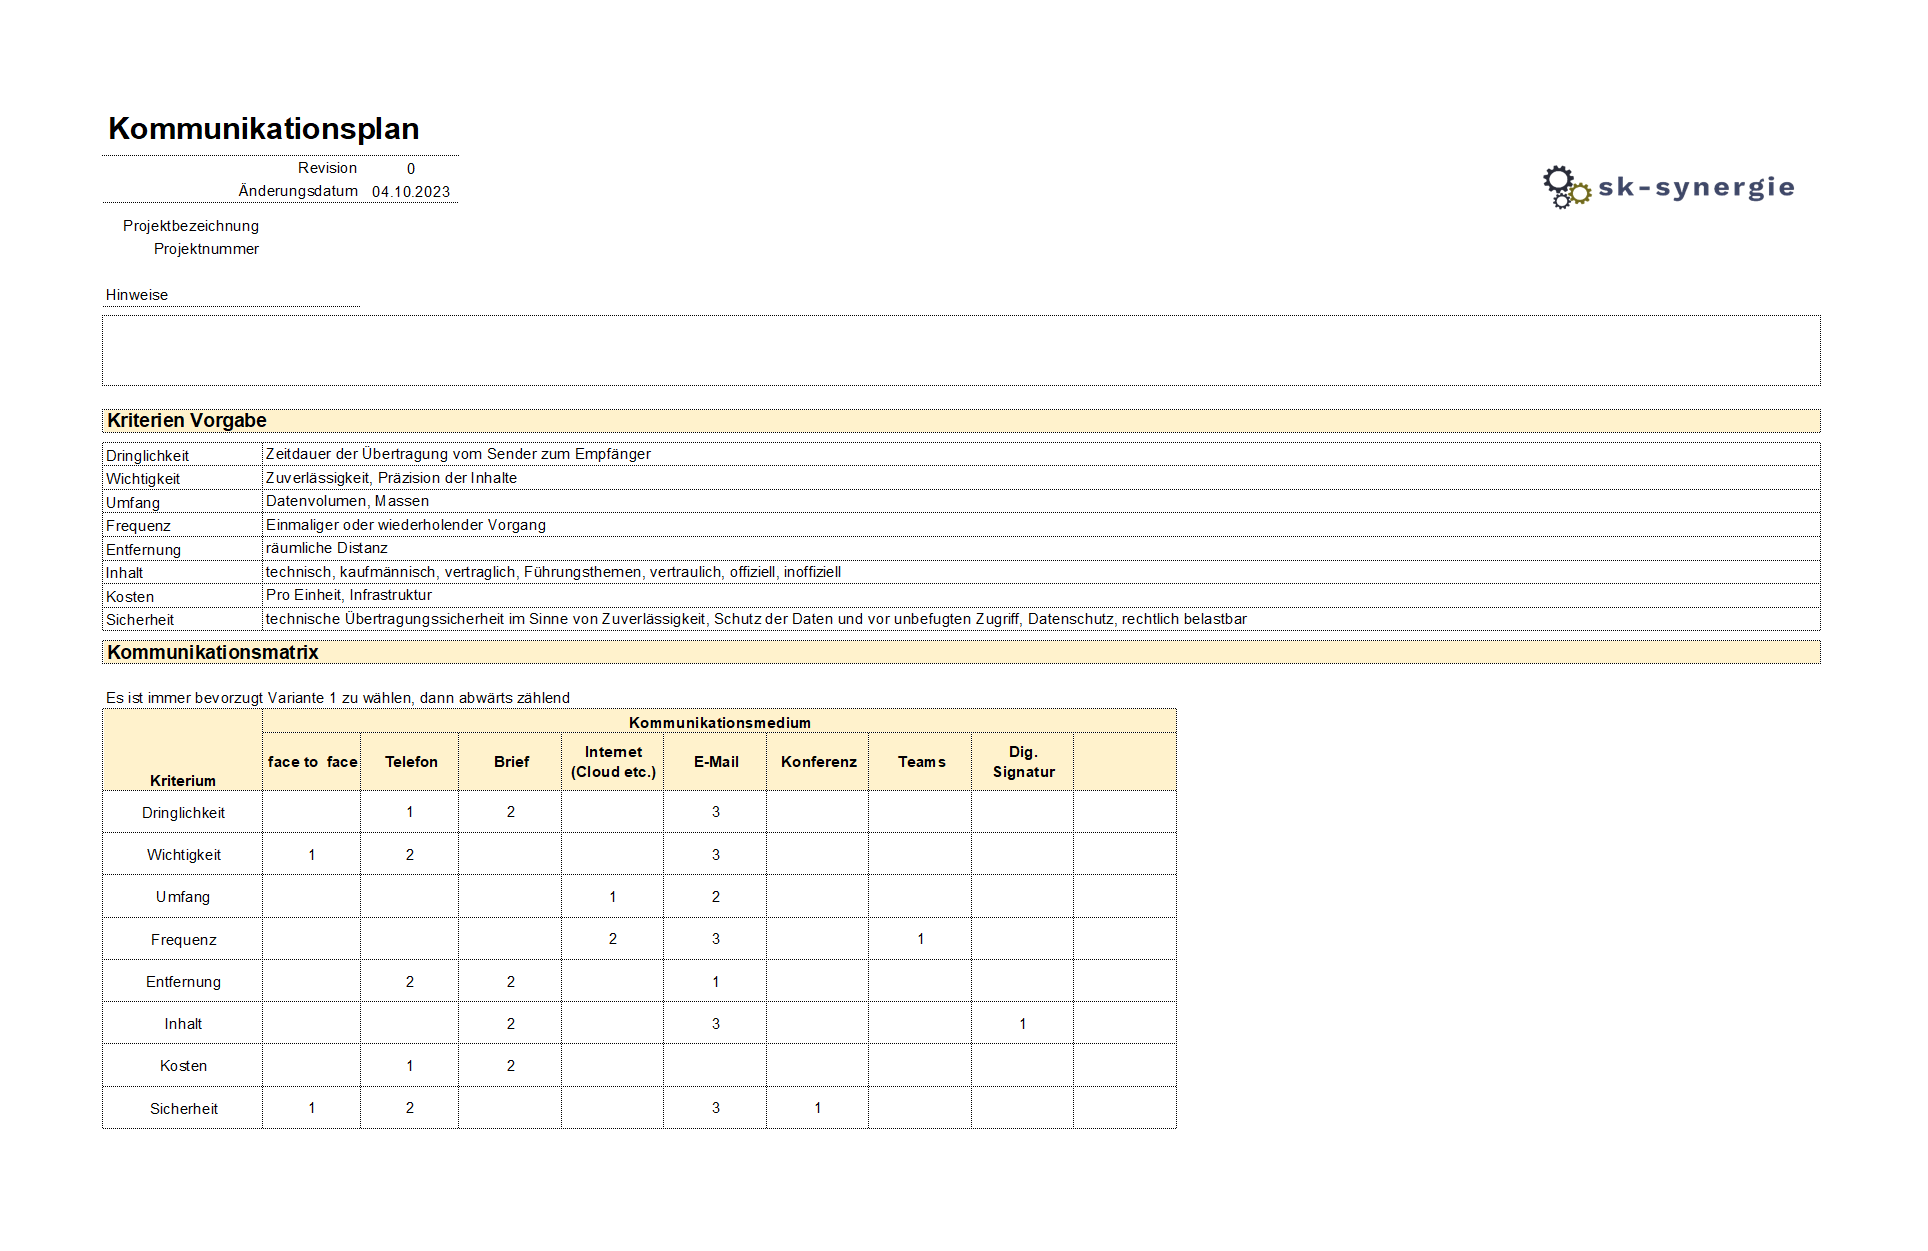Select Entfernung E-Mail cell with value 1
Viewport: 1928px width, 1251px height.
tap(715, 982)
